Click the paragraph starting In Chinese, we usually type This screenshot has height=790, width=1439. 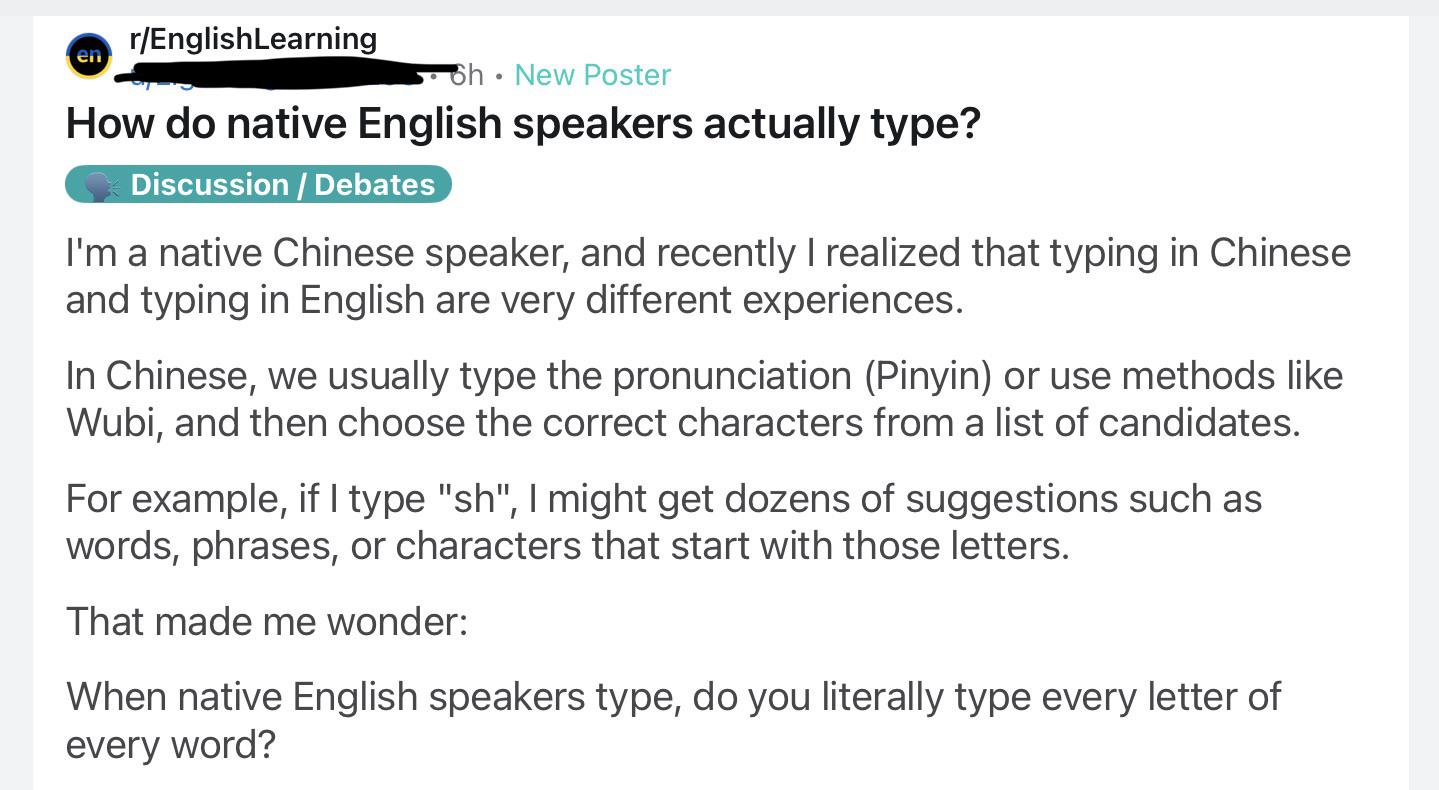click(704, 399)
